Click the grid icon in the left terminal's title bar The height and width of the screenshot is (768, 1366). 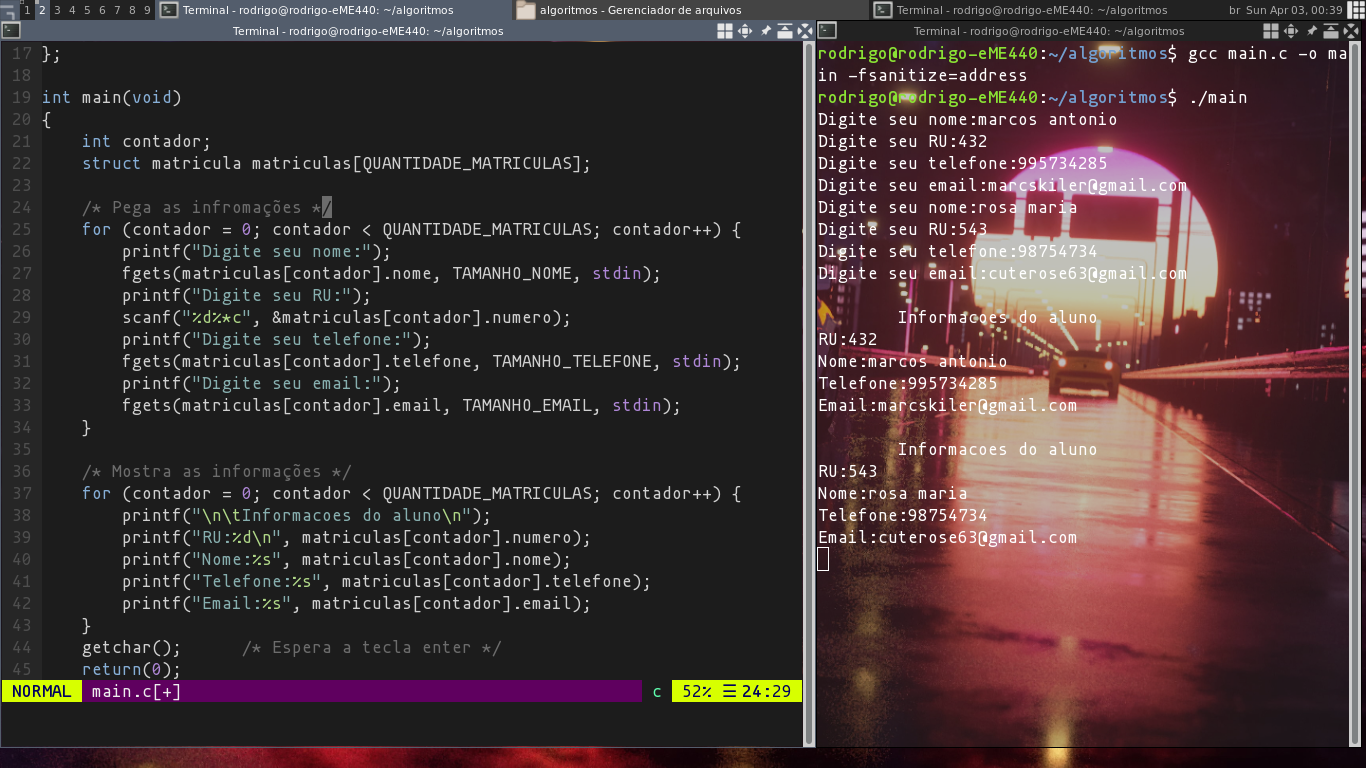click(725, 31)
